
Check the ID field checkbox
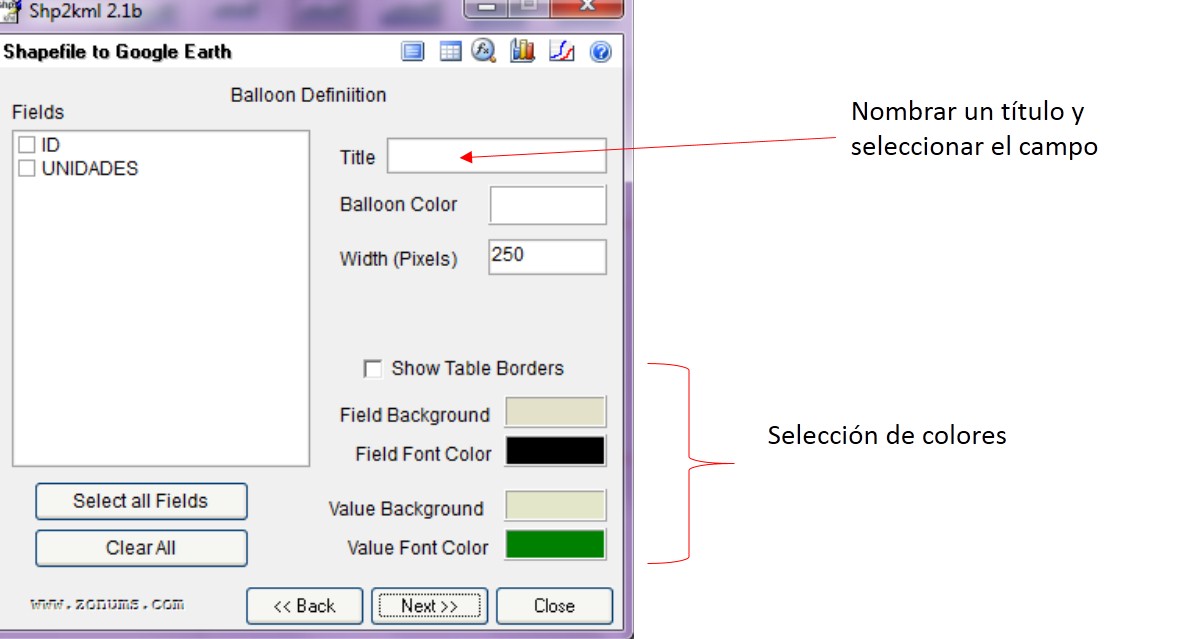point(27,145)
